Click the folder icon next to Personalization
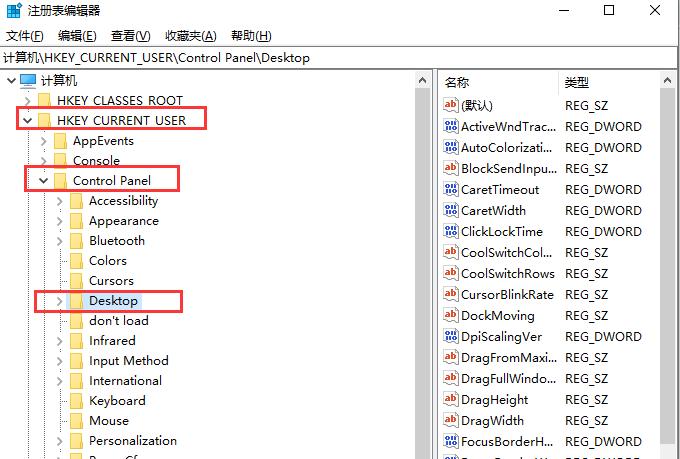The image size is (680, 459). [x=76, y=441]
